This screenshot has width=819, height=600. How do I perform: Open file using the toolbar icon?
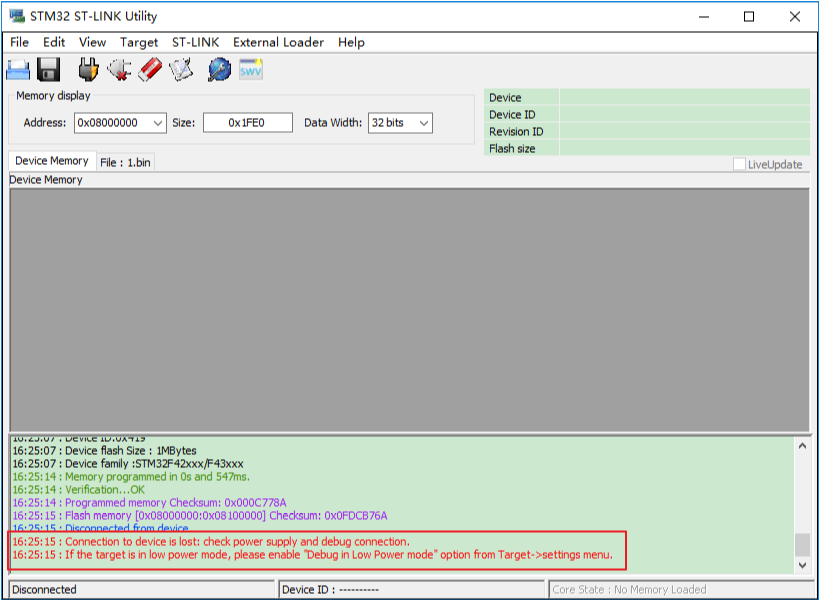pyautogui.click(x=18, y=69)
